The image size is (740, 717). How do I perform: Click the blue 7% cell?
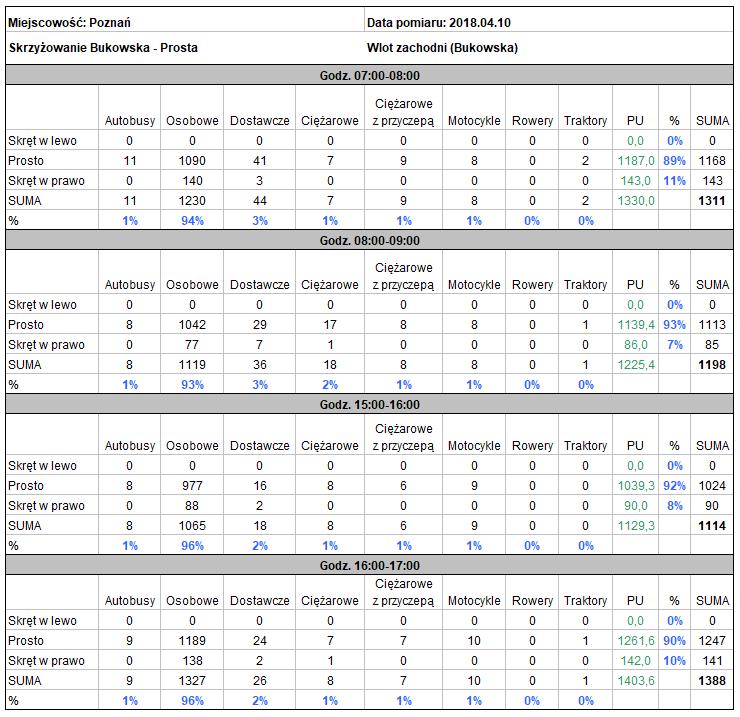click(x=674, y=345)
